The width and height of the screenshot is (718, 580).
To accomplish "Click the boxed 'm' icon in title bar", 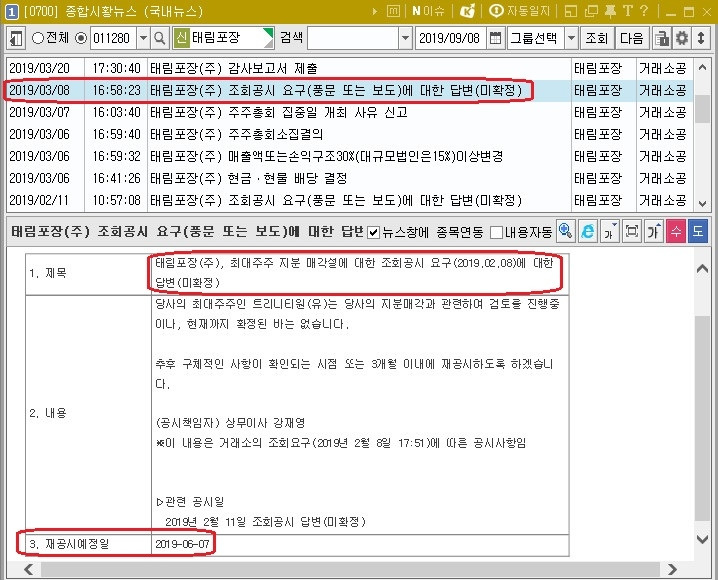I will pyautogui.click(x=393, y=11).
